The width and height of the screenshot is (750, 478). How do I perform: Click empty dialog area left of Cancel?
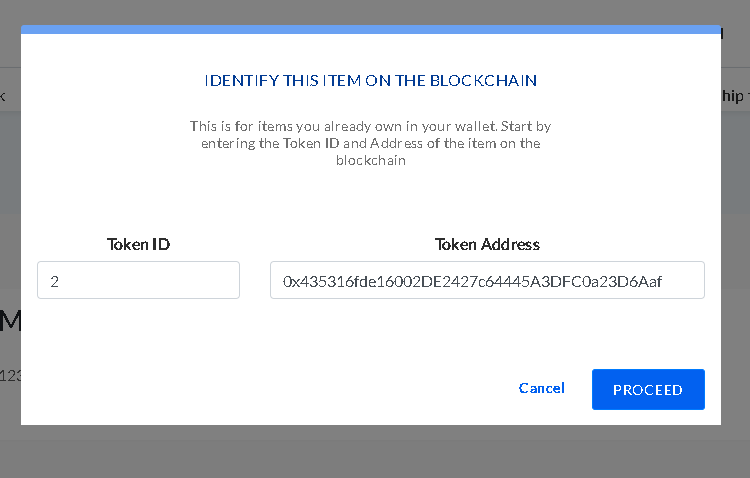click(268, 388)
